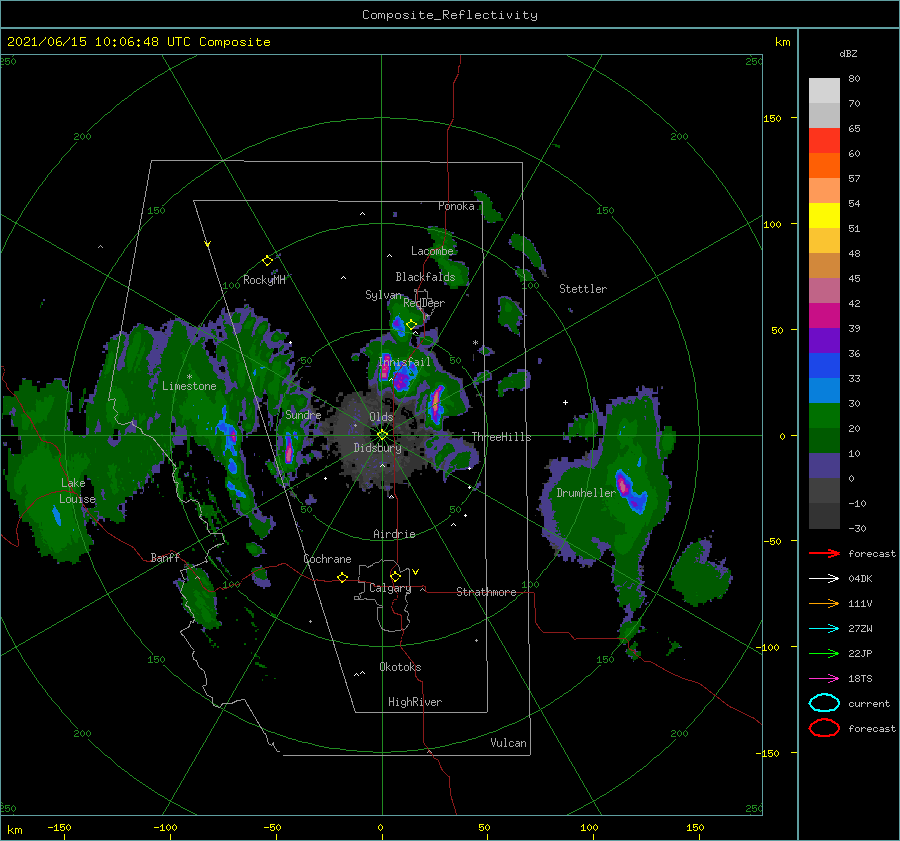Click the Sylvan label on map
Viewport: 900px width, 841px height.
tap(383, 295)
